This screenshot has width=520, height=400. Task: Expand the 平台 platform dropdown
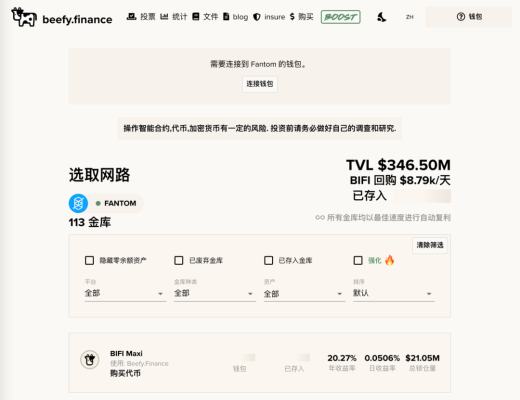125,293
